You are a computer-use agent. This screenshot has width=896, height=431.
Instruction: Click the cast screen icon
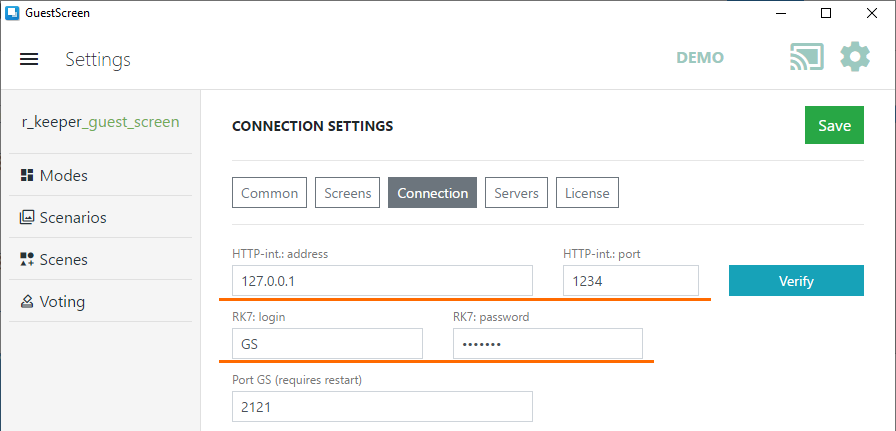[x=807, y=57]
